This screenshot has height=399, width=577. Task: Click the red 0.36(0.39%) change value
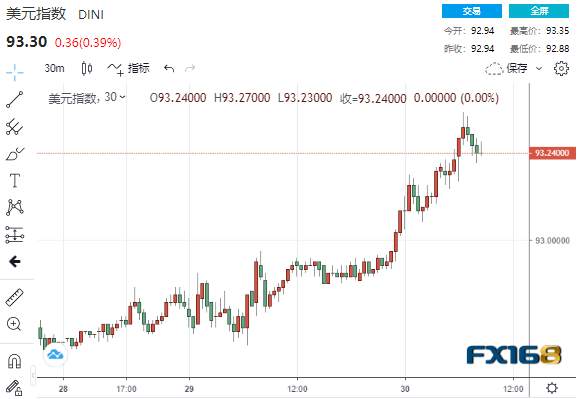click(88, 43)
